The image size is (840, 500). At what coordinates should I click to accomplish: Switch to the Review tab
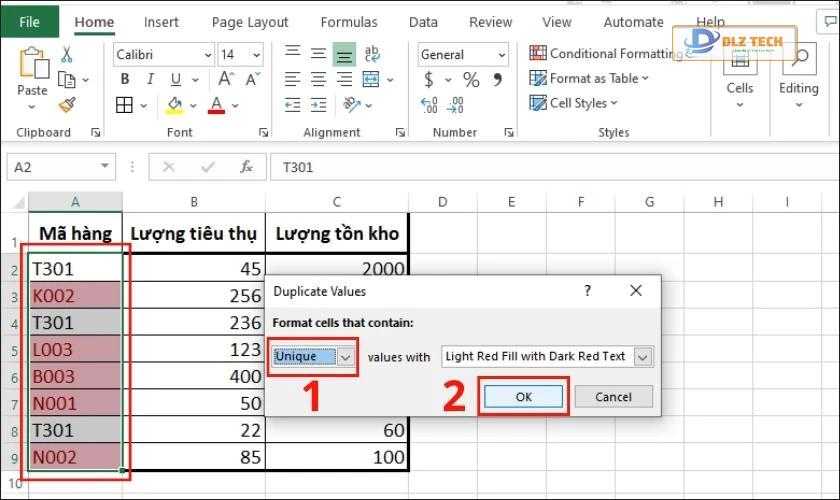(x=490, y=22)
